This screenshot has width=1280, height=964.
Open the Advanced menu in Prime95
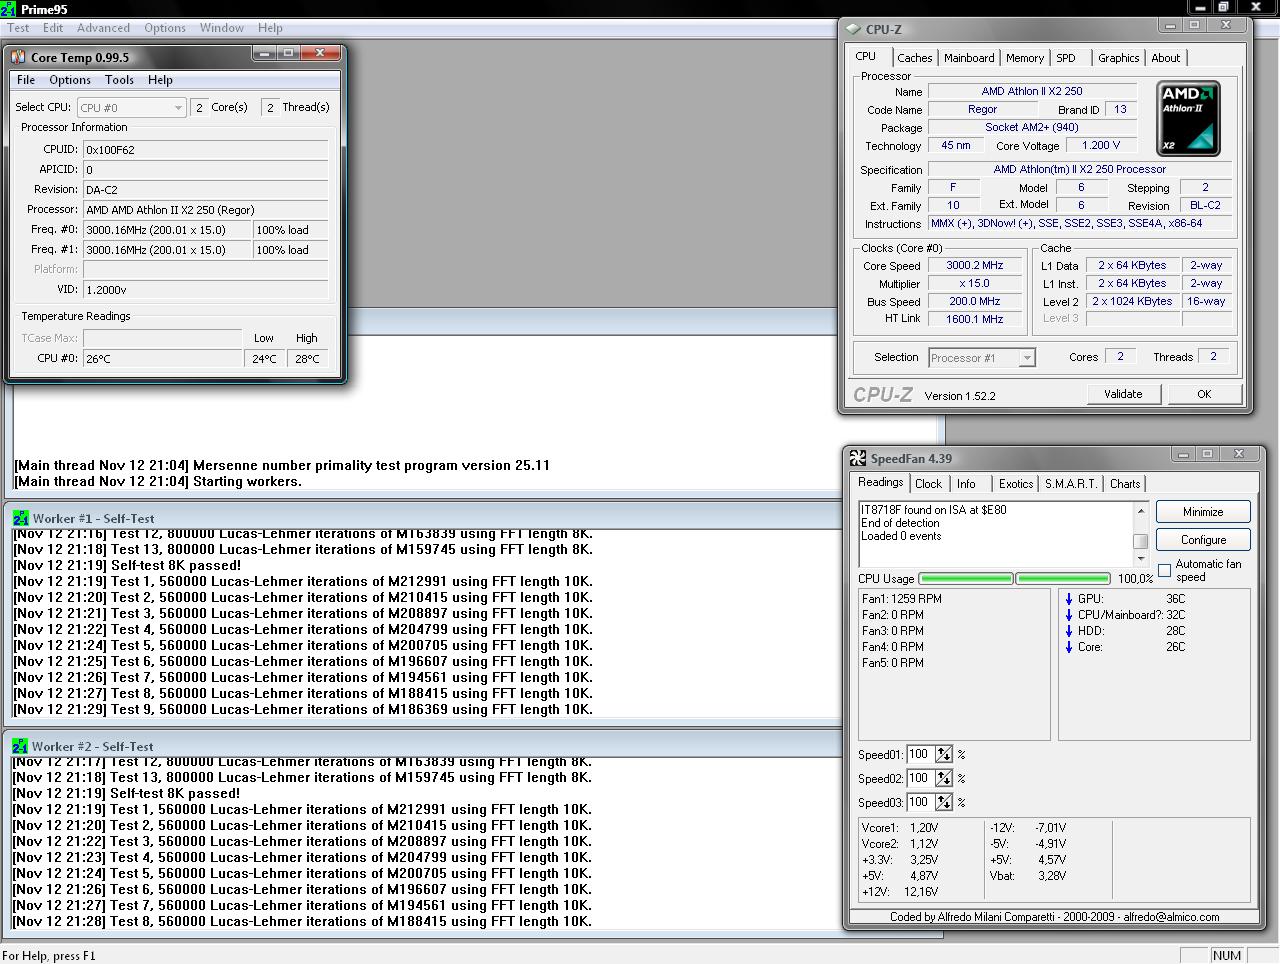point(103,28)
